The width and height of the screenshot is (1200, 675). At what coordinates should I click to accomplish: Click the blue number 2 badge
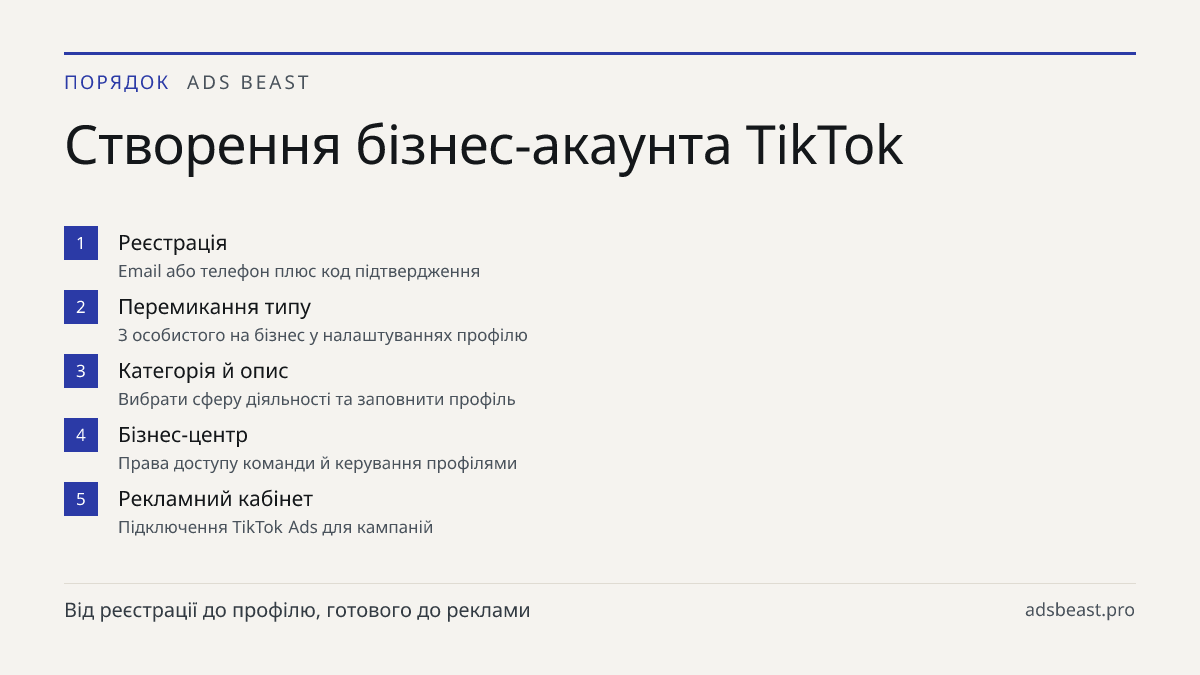coord(81,307)
